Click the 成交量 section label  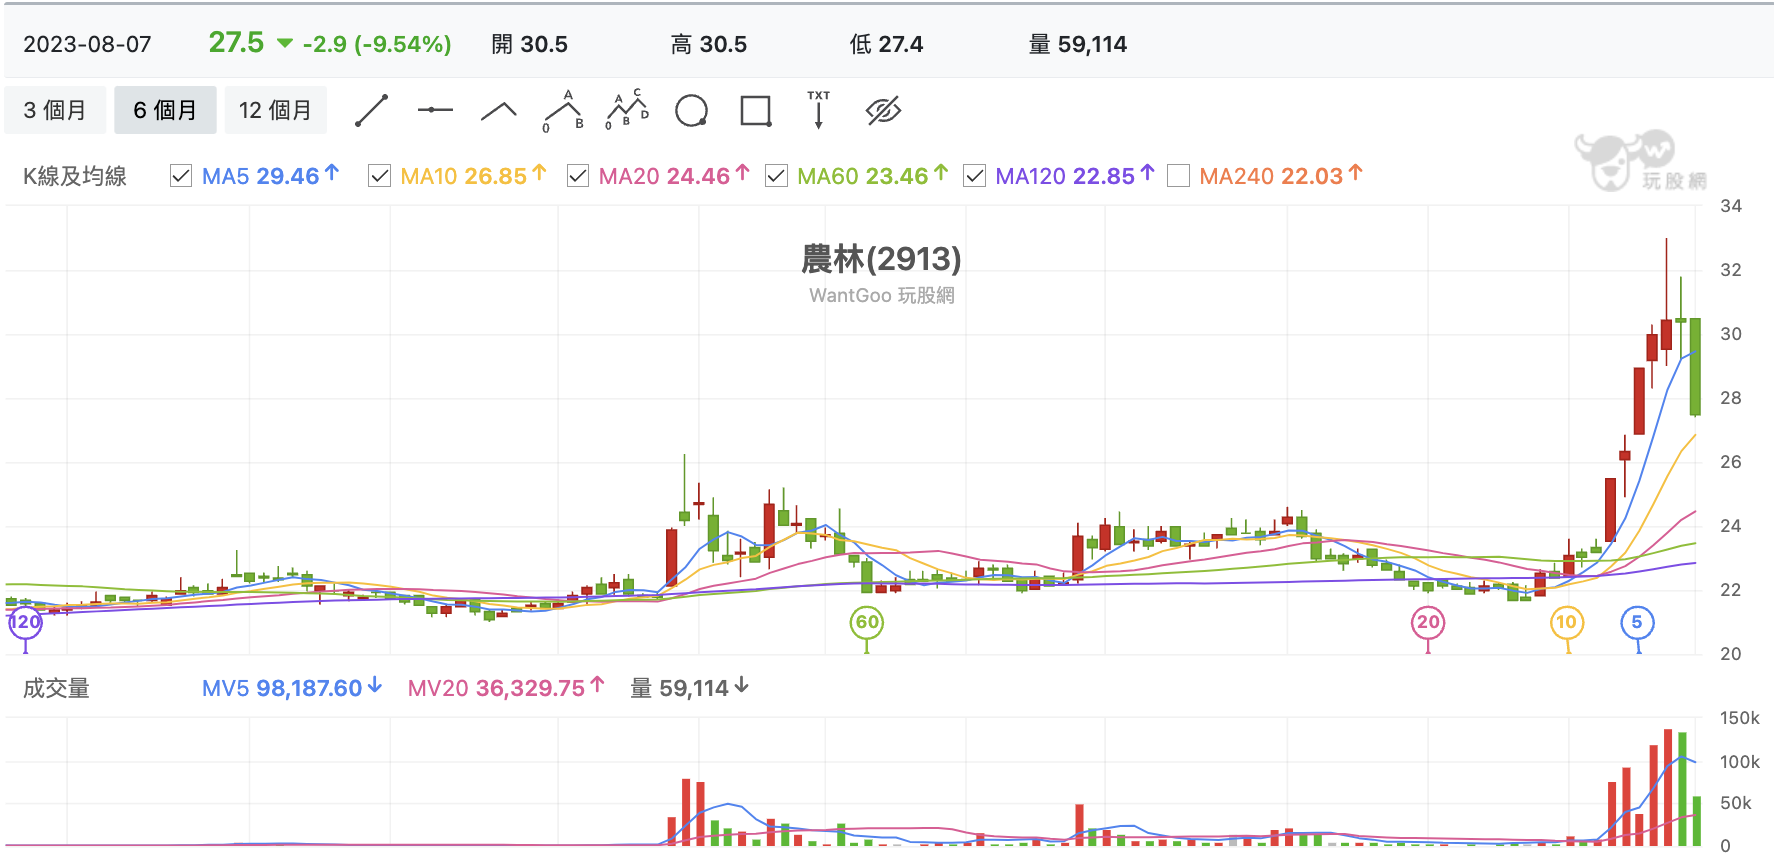56,688
